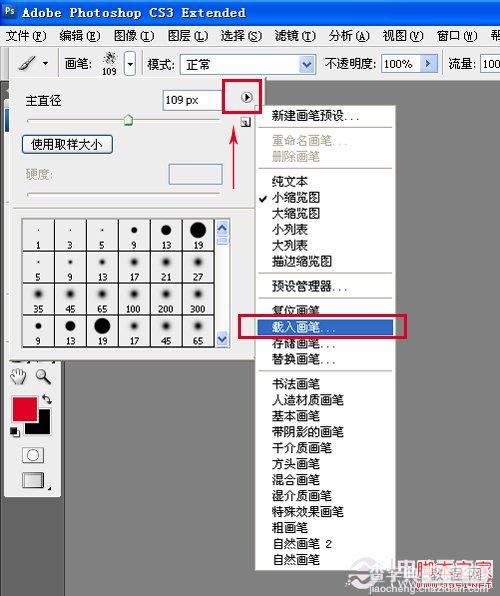Load the 干介质画笔 brush set

pyautogui.click(x=302, y=448)
